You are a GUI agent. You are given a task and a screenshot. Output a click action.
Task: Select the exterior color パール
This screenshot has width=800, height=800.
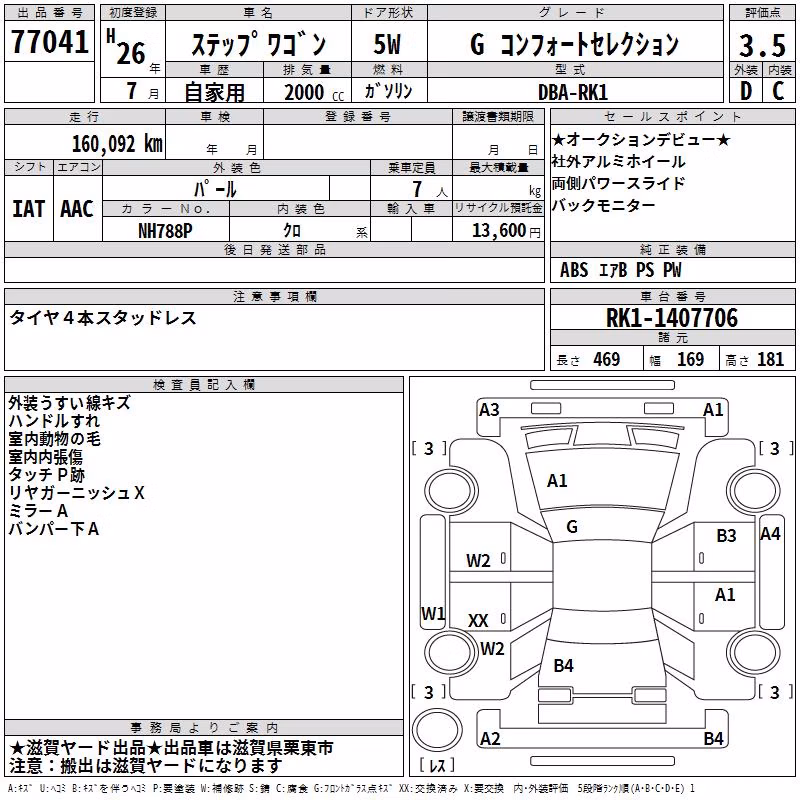point(215,189)
